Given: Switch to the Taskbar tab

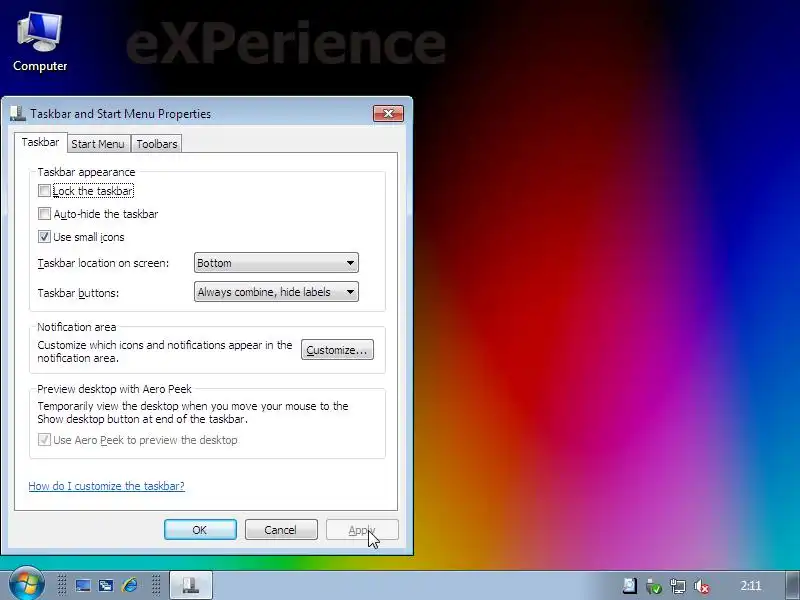Looking at the screenshot, I should [40, 142].
